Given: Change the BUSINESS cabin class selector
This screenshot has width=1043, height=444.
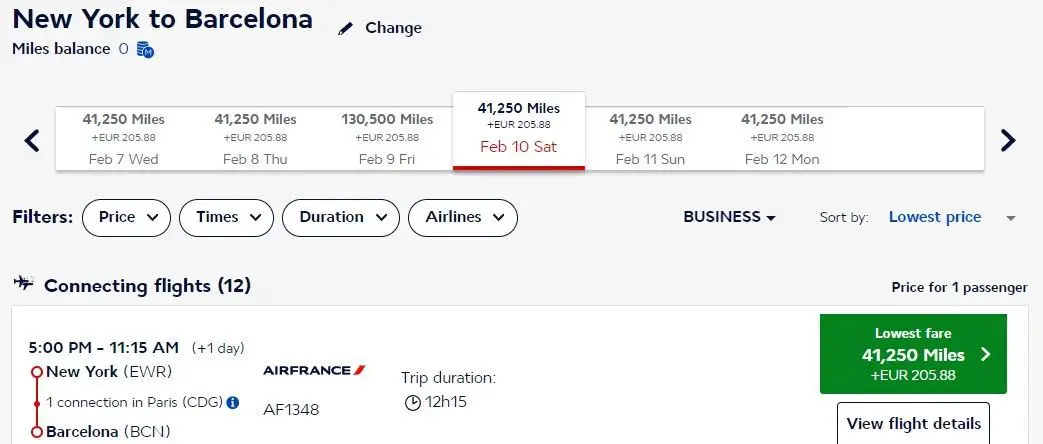Looking at the screenshot, I should (730, 217).
